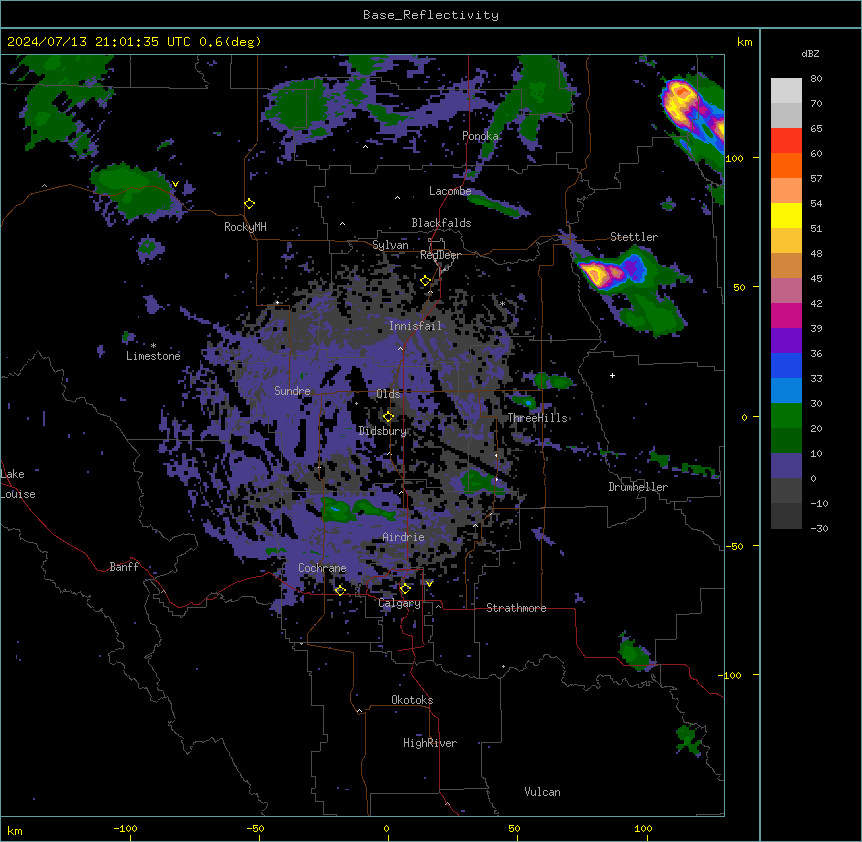This screenshot has height=842, width=862.
Task: Select the top light gray 80 dBZ swatch
Action: 786,91
